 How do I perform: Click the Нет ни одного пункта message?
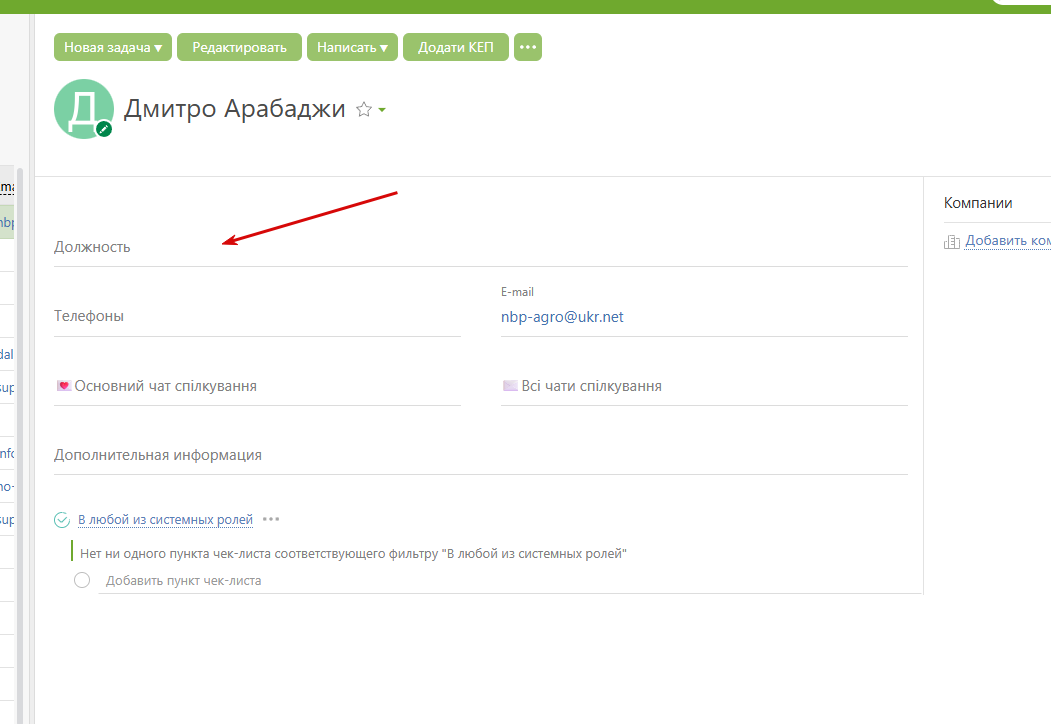353,553
